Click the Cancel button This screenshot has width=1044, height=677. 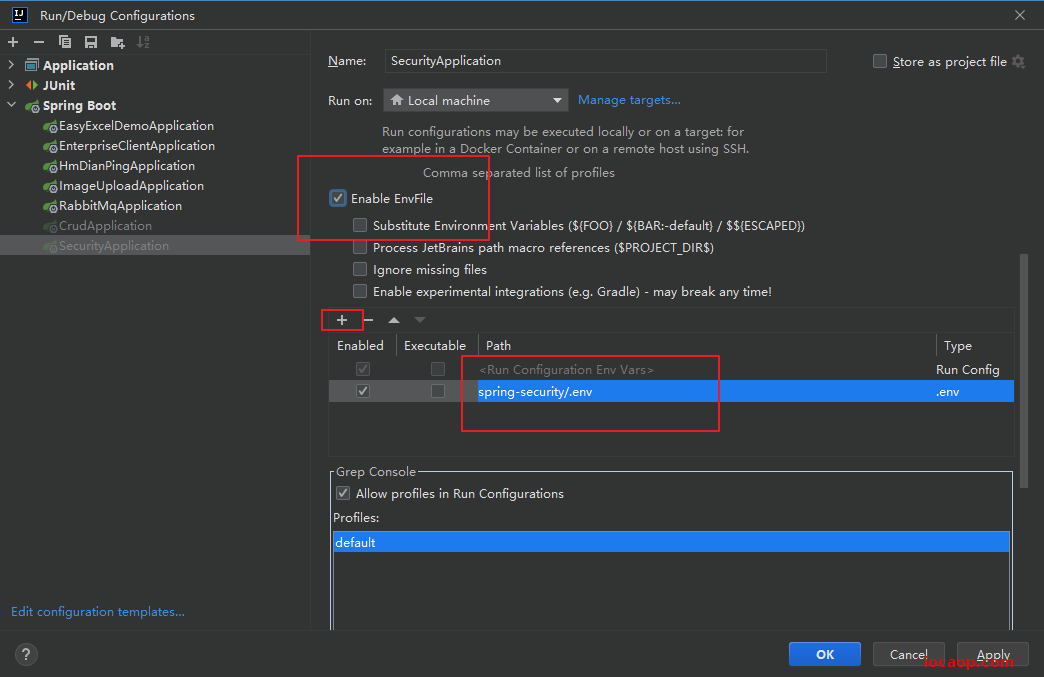pyautogui.click(x=908, y=654)
